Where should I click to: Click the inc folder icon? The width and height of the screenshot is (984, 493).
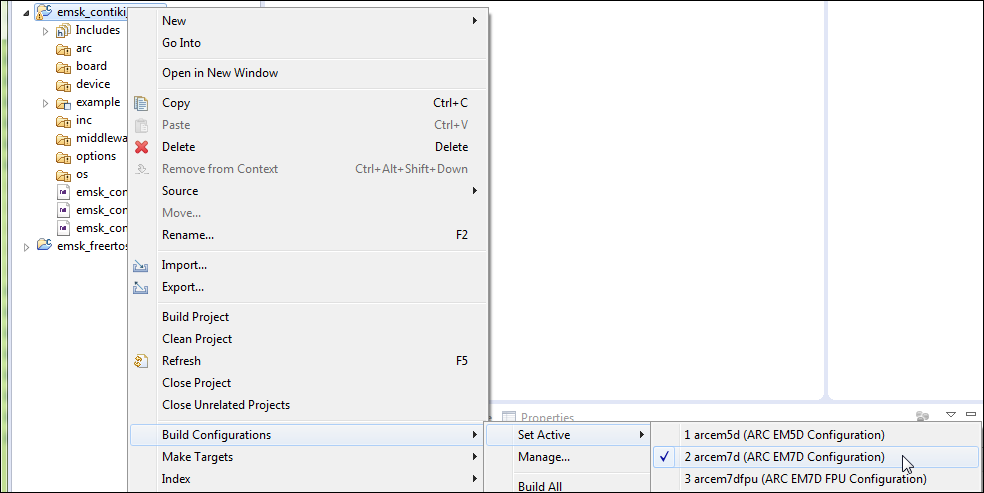click(x=63, y=120)
